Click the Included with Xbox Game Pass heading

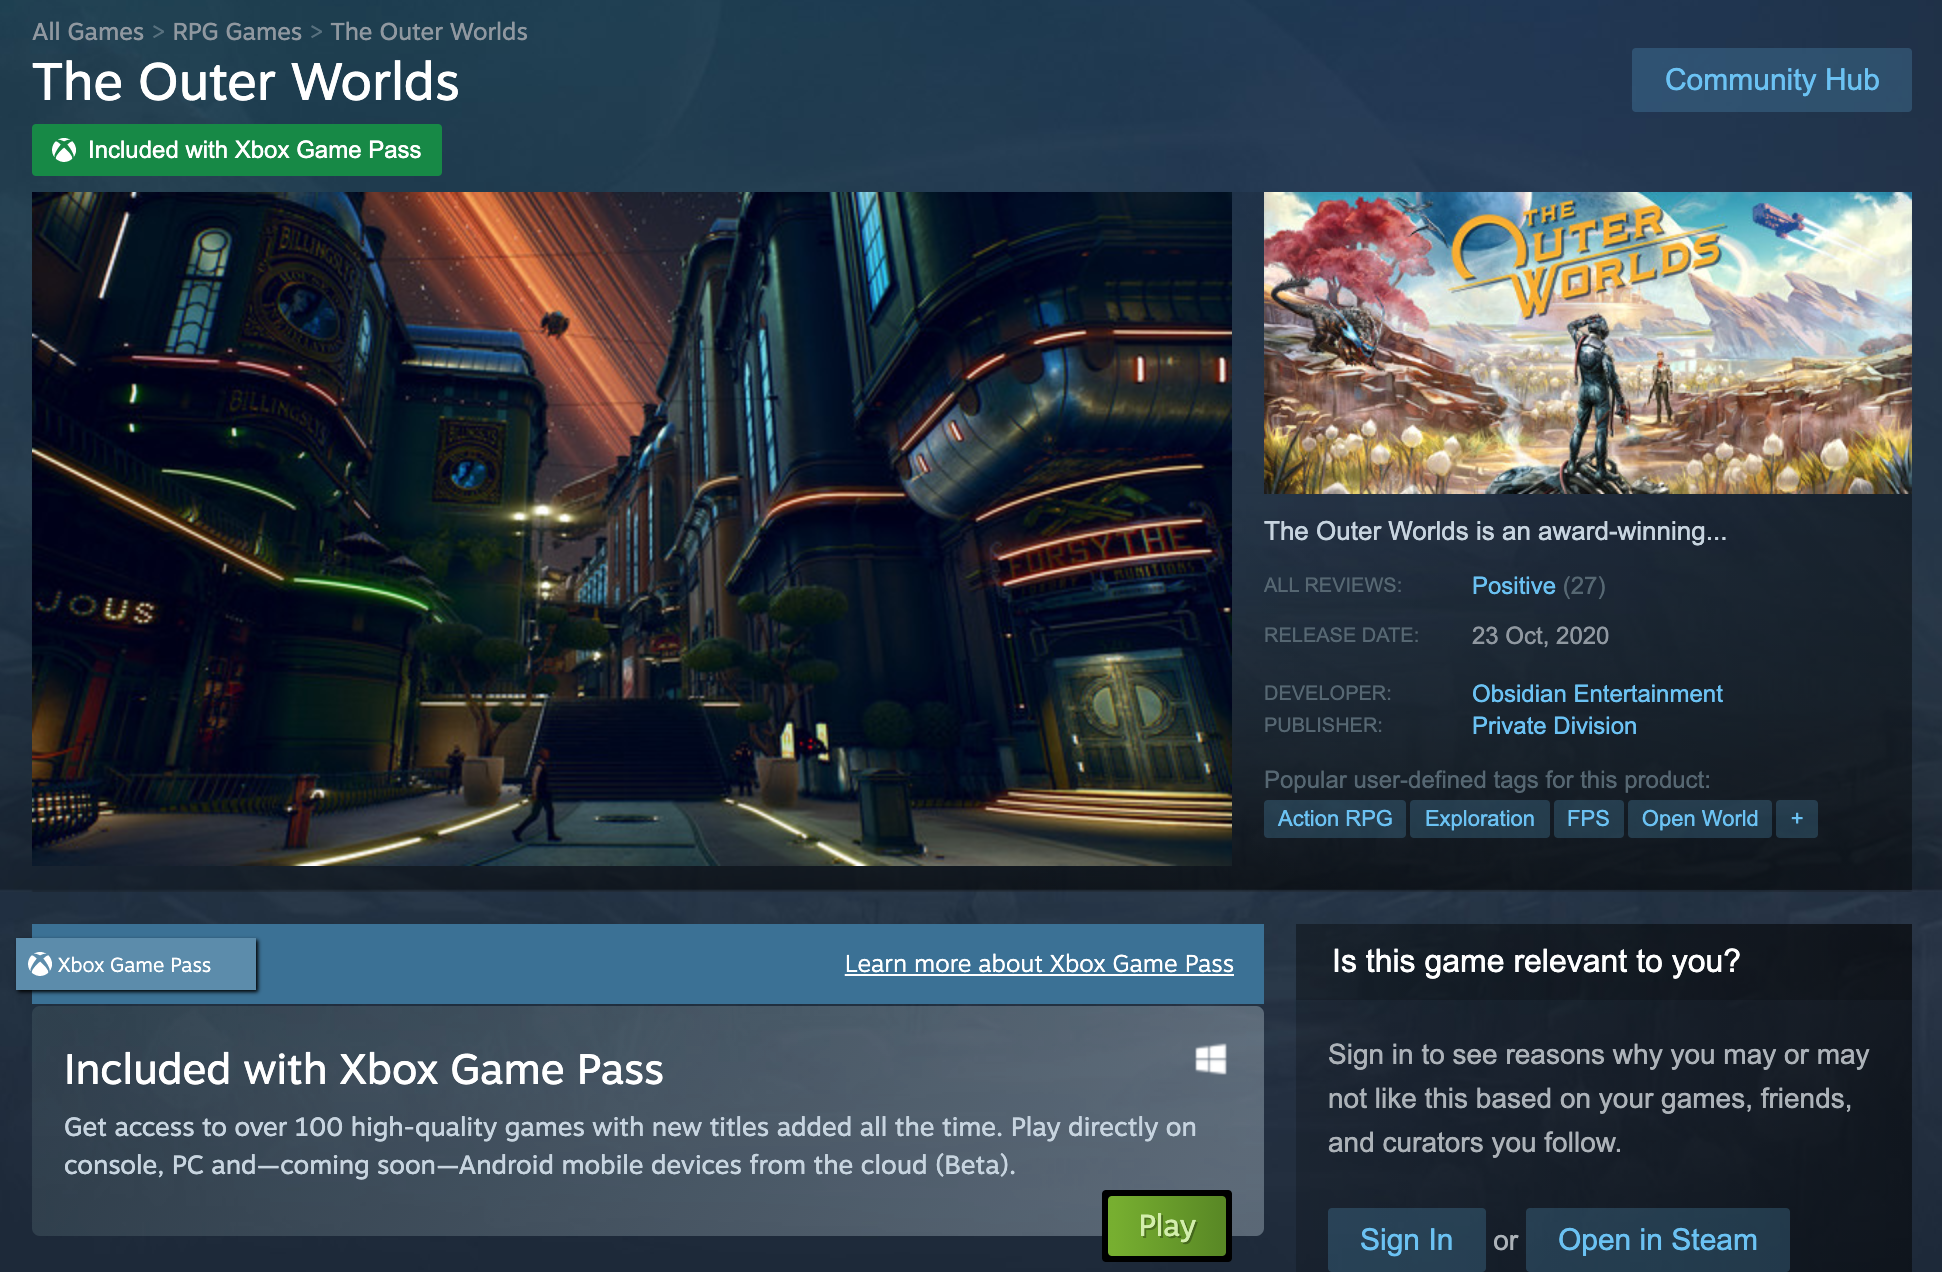[364, 1070]
